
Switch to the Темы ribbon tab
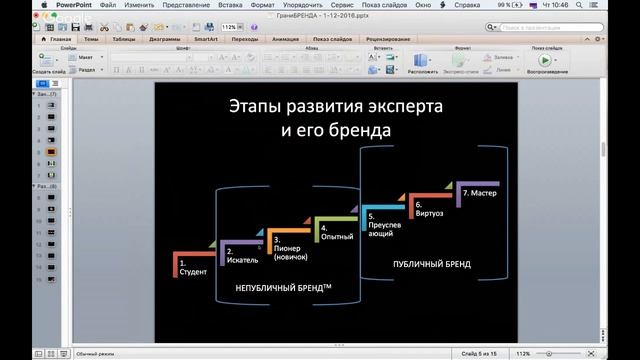click(91, 39)
